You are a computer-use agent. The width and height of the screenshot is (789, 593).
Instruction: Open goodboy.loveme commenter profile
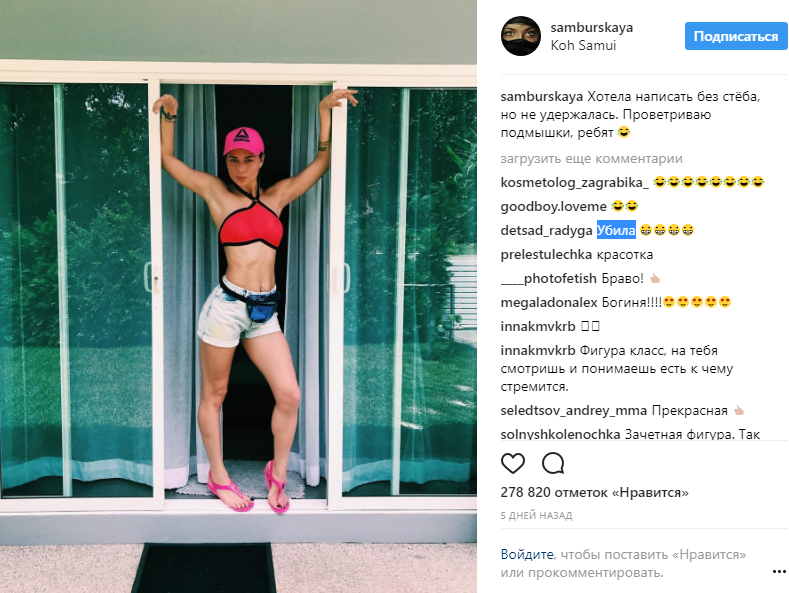point(554,206)
